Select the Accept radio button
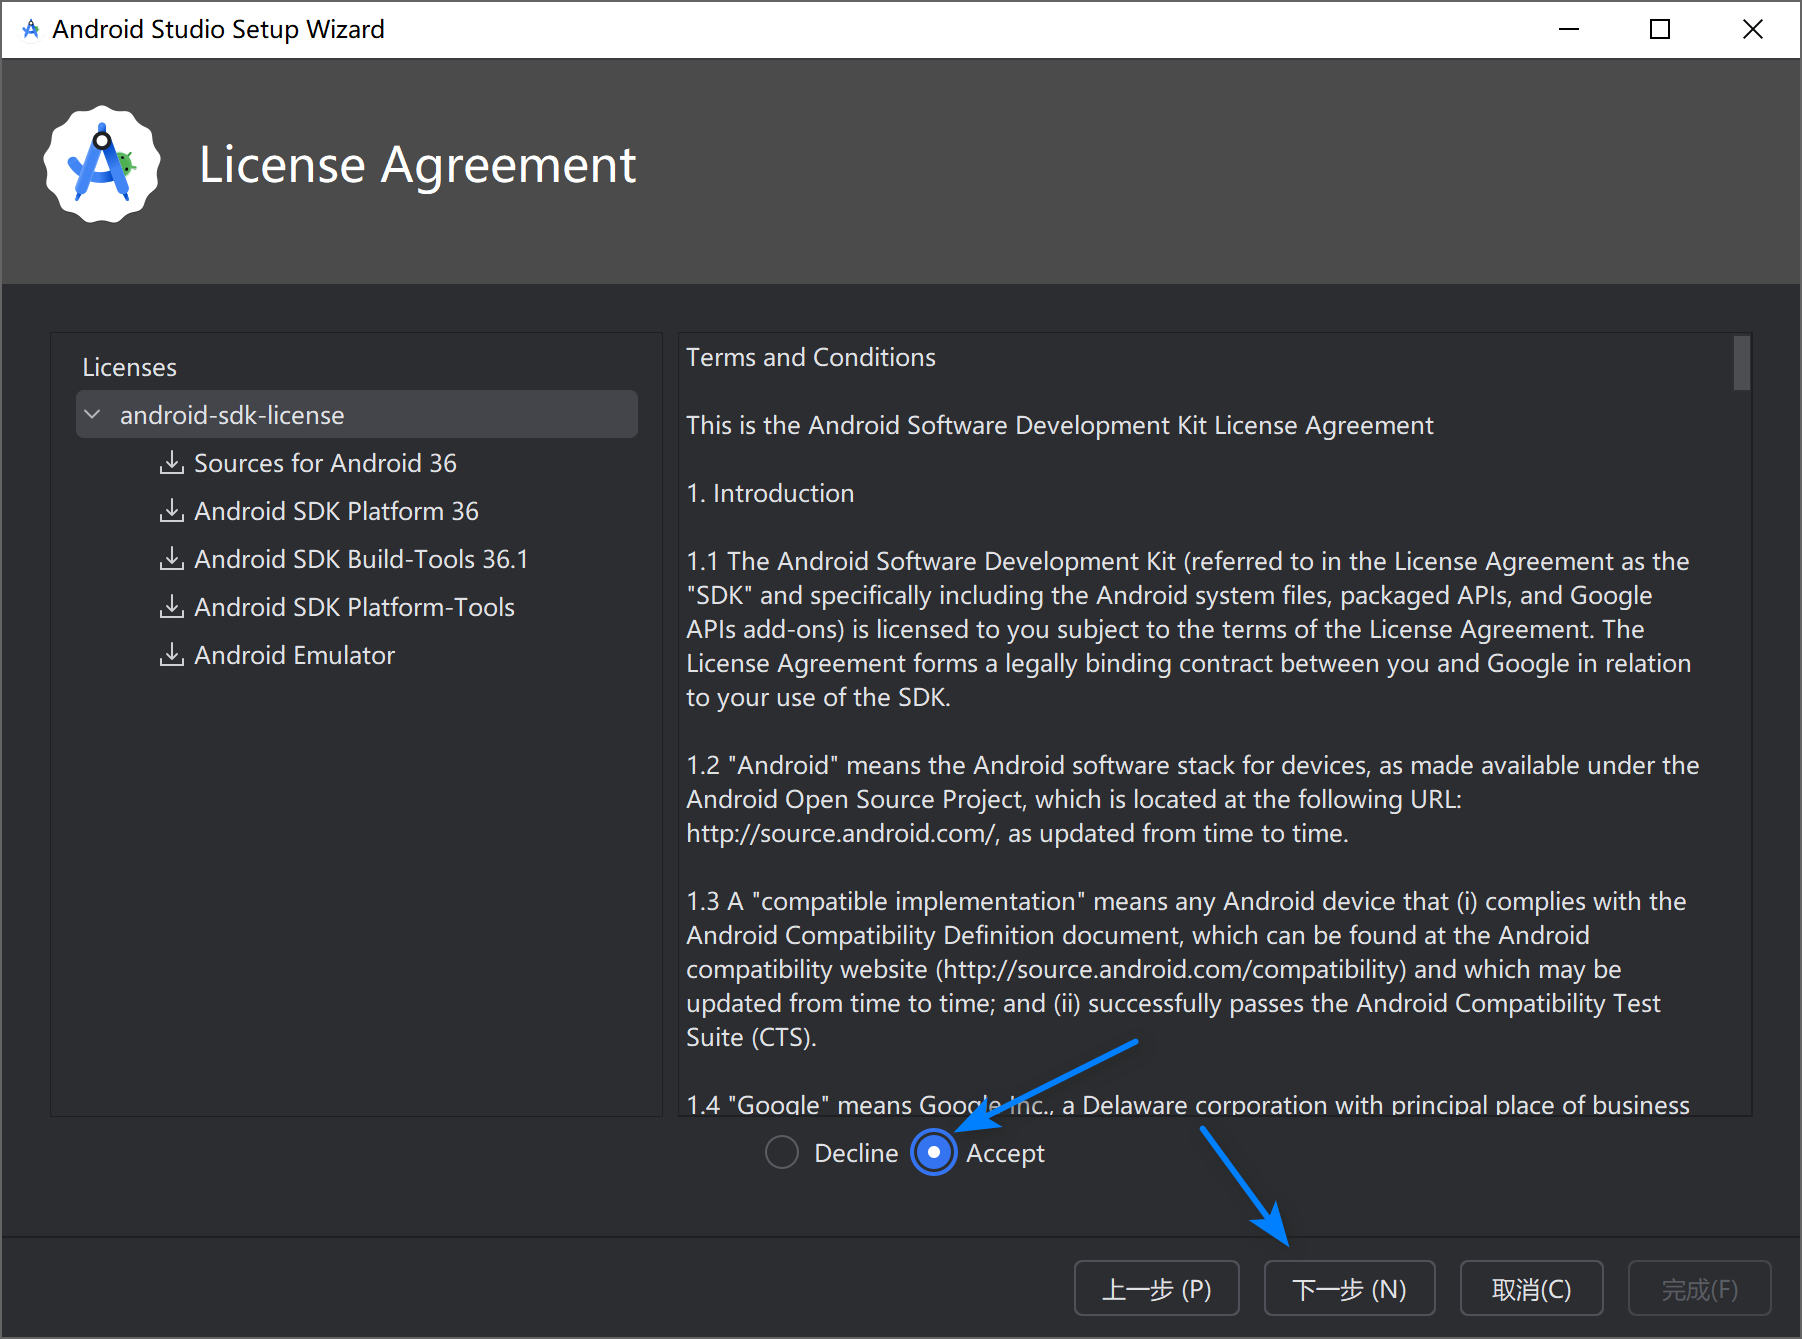Viewport: 1802px width, 1339px height. click(x=934, y=1153)
